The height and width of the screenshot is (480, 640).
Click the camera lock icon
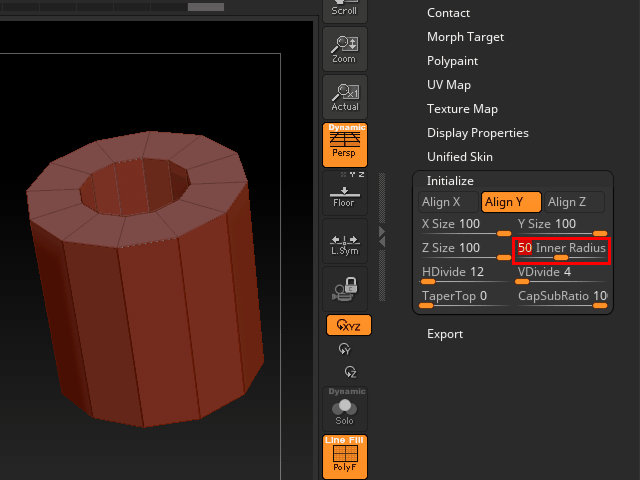click(344, 288)
